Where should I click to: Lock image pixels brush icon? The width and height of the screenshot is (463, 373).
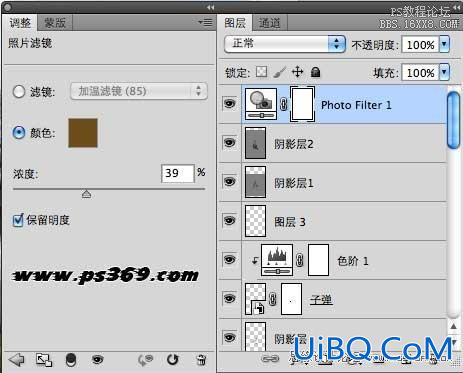coord(279,72)
